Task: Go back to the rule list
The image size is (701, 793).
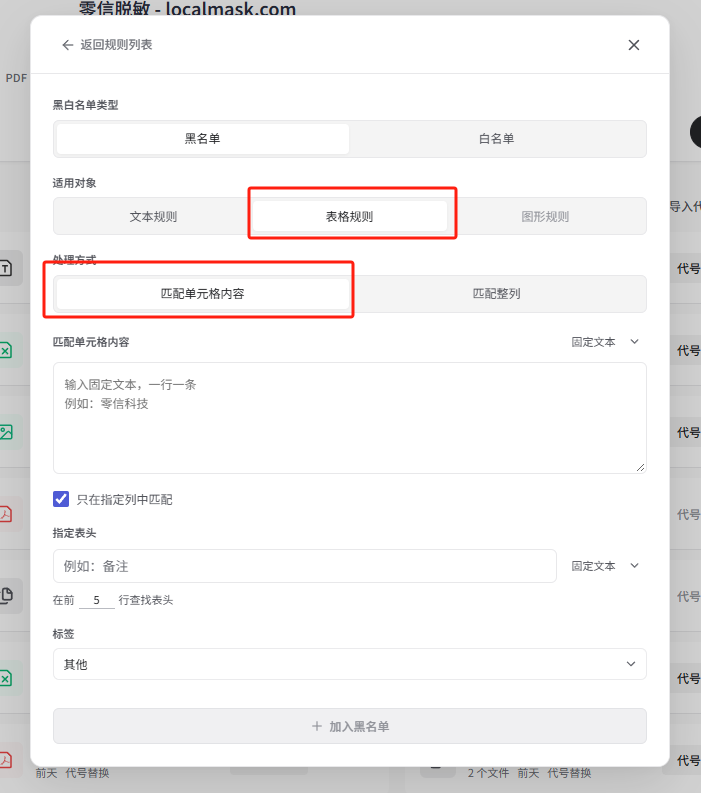Action: (107, 45)
